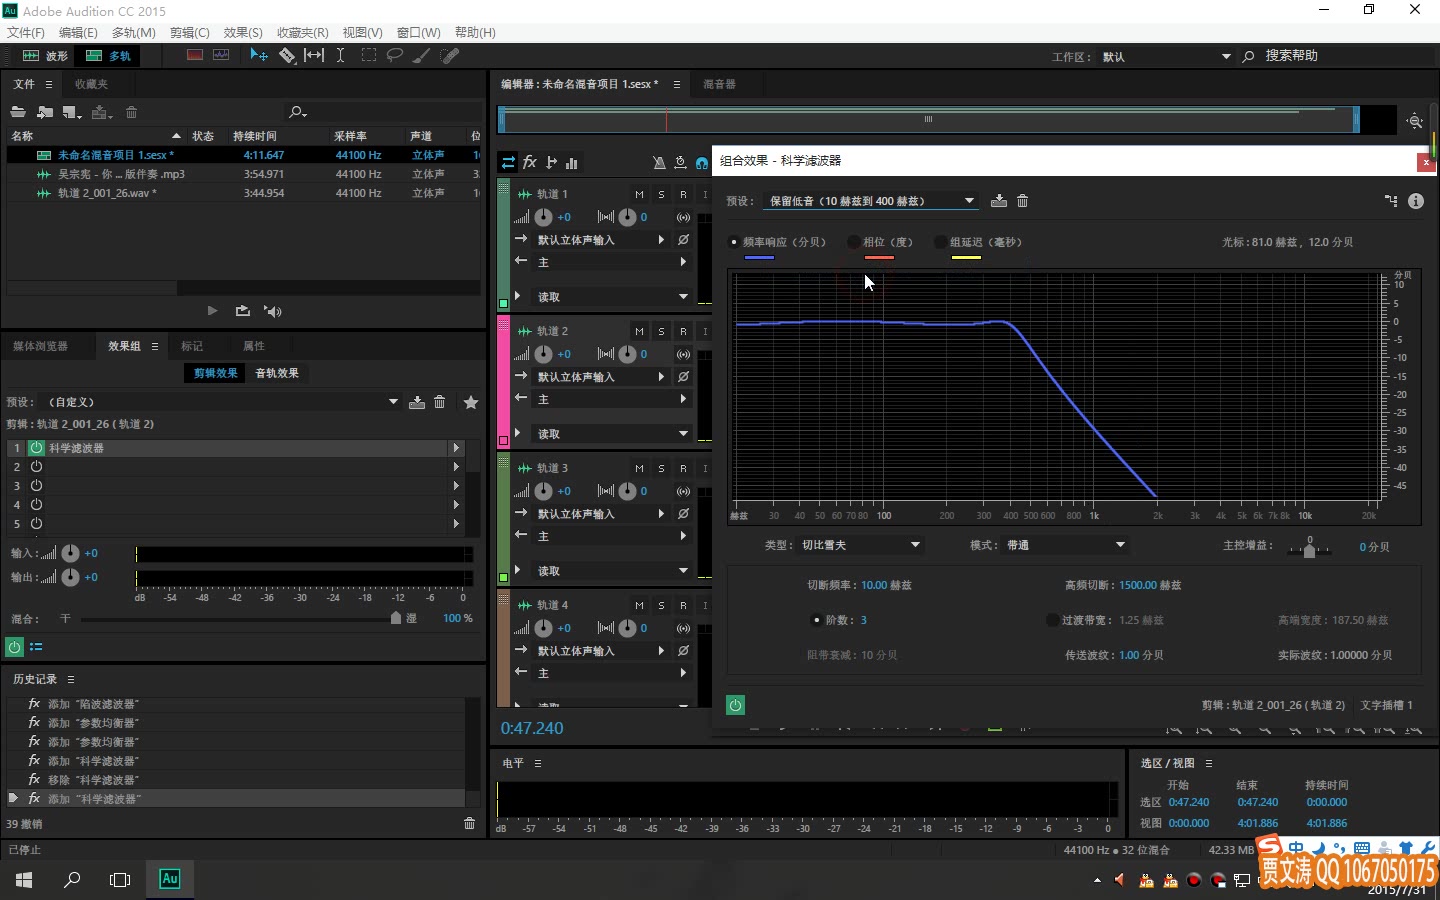Viewport: 1440px width, 900px height.
Task: Select the 组延迟（毫秒）radio button
Action: point(940,242)
